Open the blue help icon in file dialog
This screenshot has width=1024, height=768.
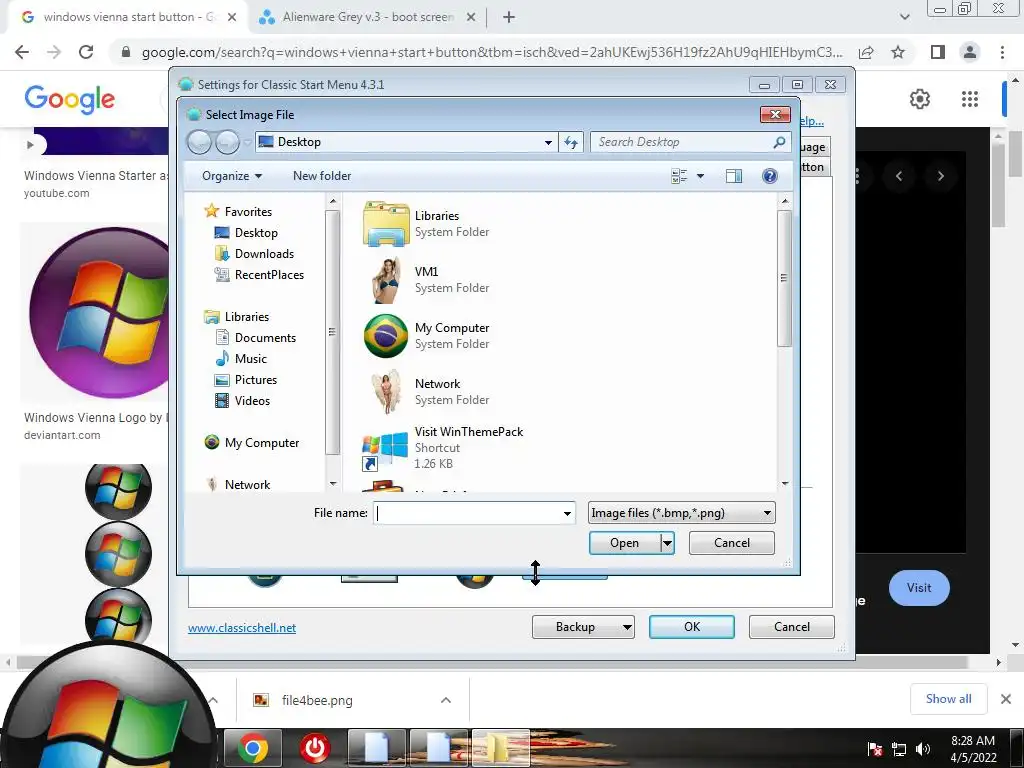point(770,176)
